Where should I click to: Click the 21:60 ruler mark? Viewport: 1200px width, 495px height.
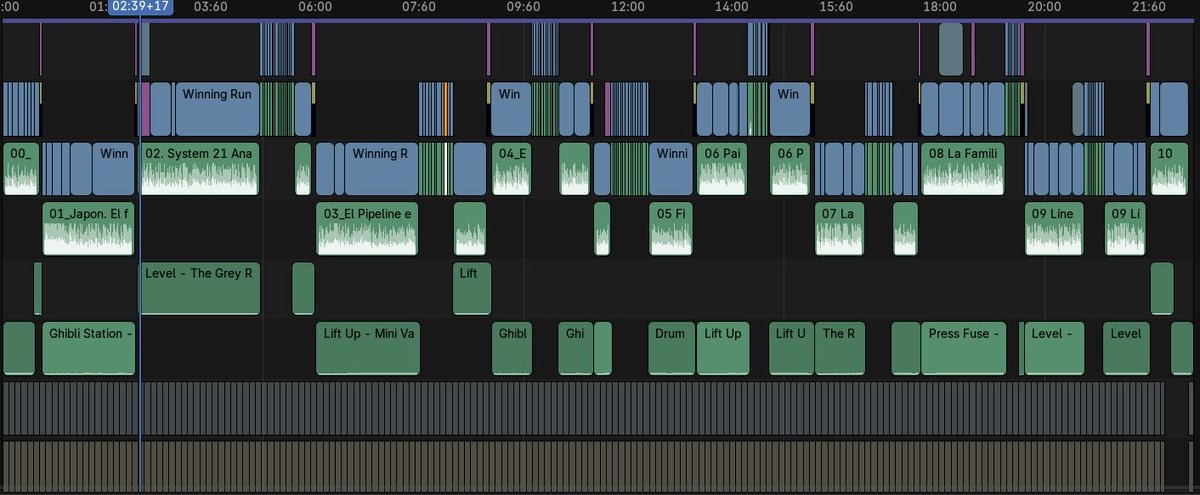pyautogui.click(x=1149, y=7)
